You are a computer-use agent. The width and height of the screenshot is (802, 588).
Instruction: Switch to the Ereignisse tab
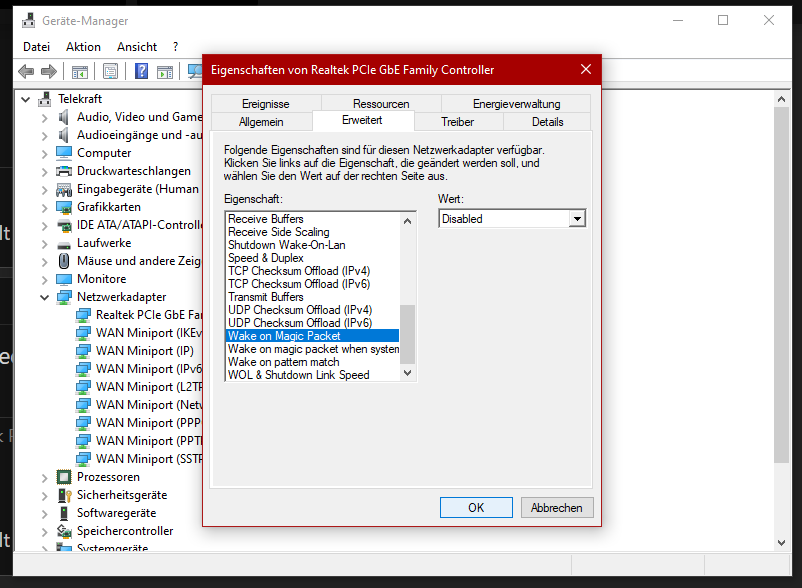(x=265, y=104)
